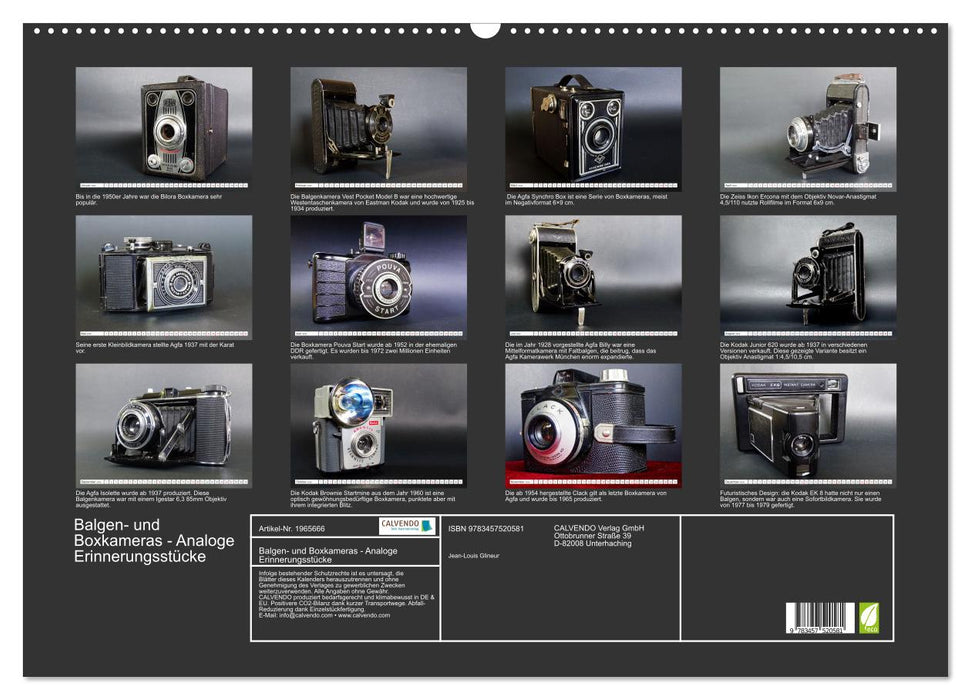Open the Agfa Karat camera photo
This screenshot has width=971, height=700.
pos(164,273)
